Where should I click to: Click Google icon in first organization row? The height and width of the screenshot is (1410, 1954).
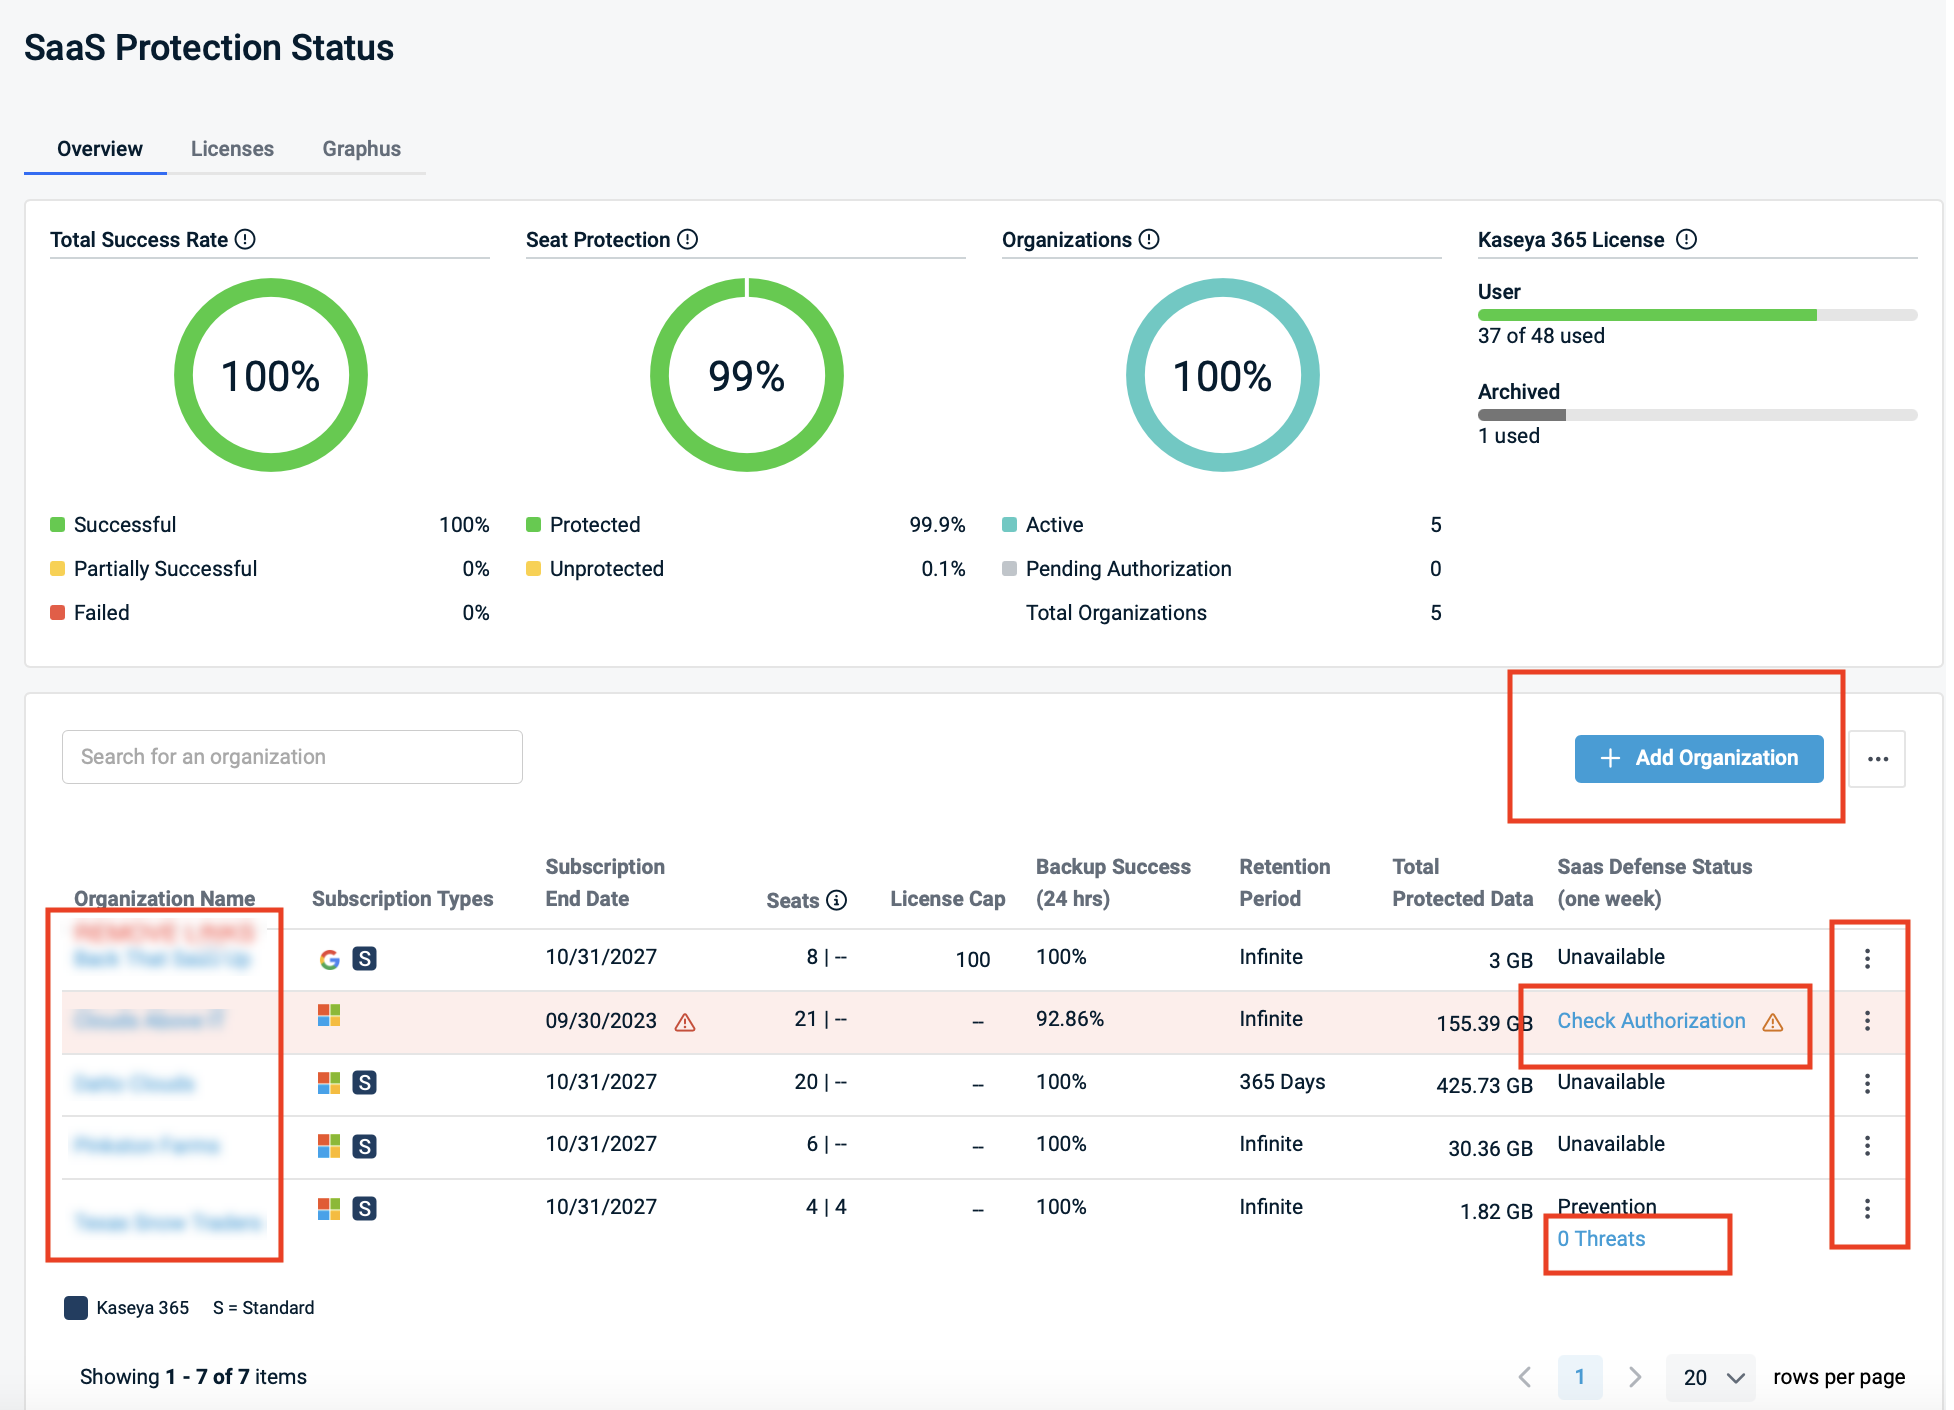[329, 959]
